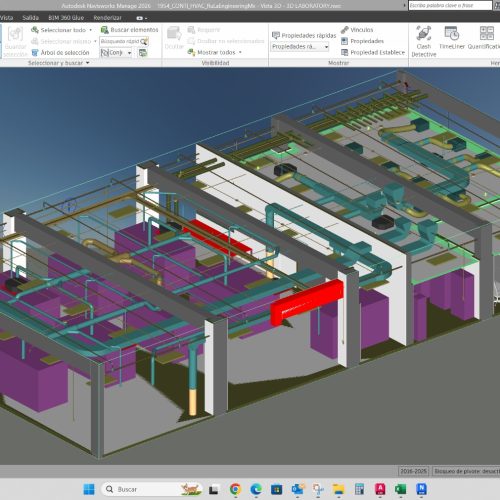Open the Clash Detective tool
The width and height of the screenshot is (500, 500).
coord(424,41)
